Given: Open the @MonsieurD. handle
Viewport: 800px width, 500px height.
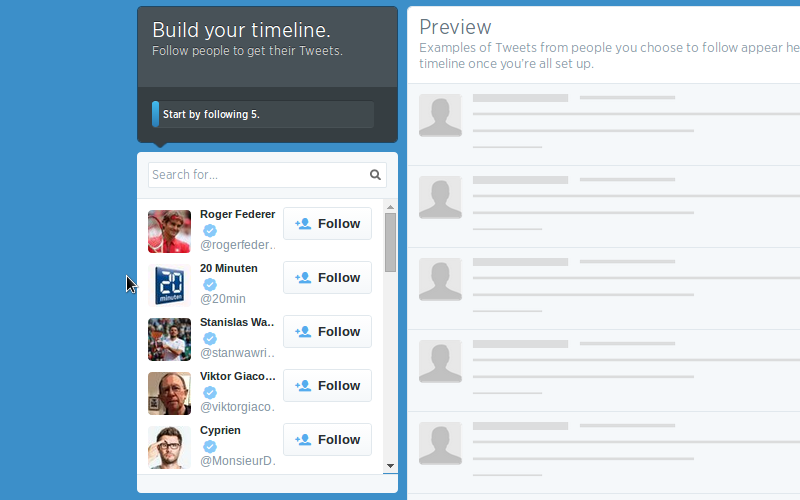Looking at the screenshot, I should pyautogui.click(x=238, y=461).
